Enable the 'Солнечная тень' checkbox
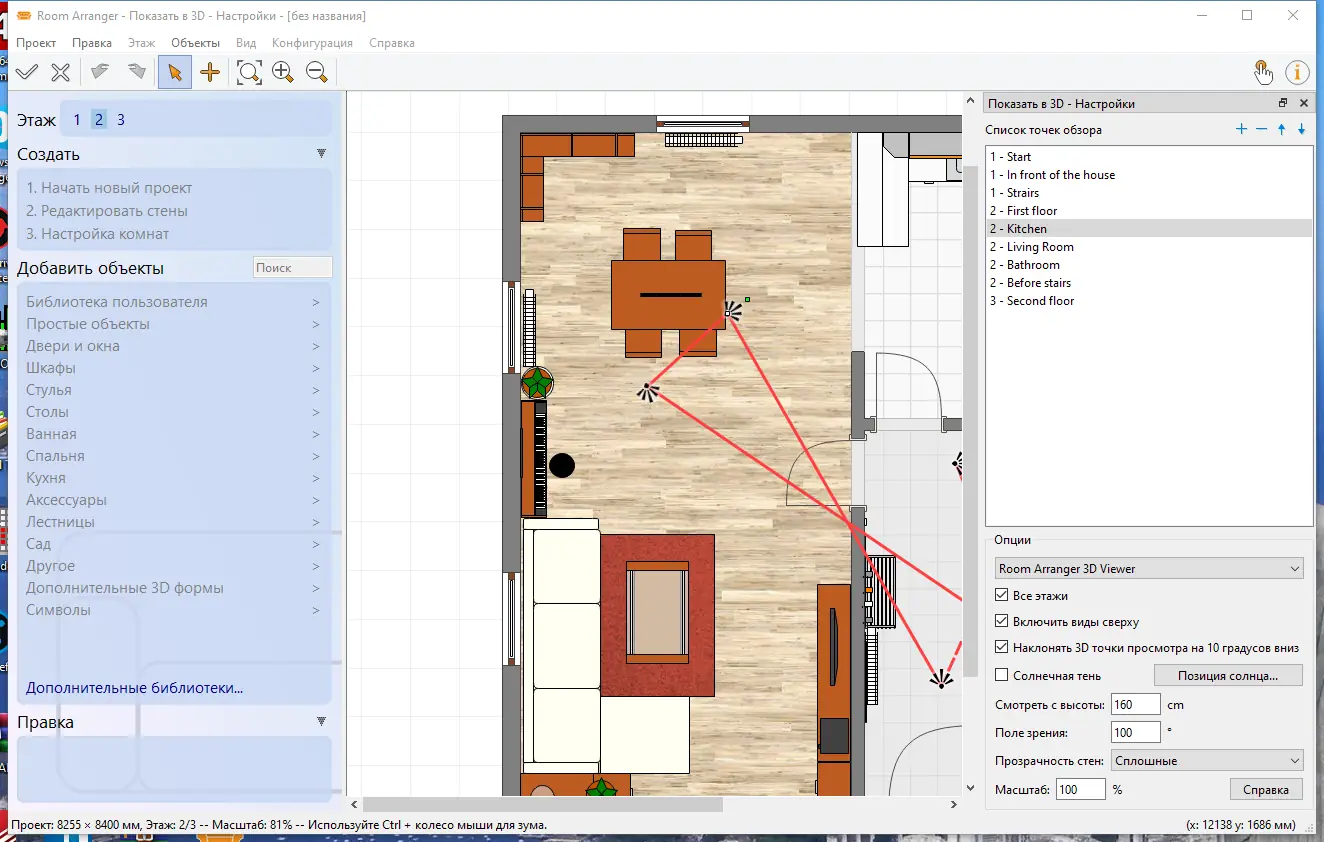The image size is (1324, 842). (1002, 676)
